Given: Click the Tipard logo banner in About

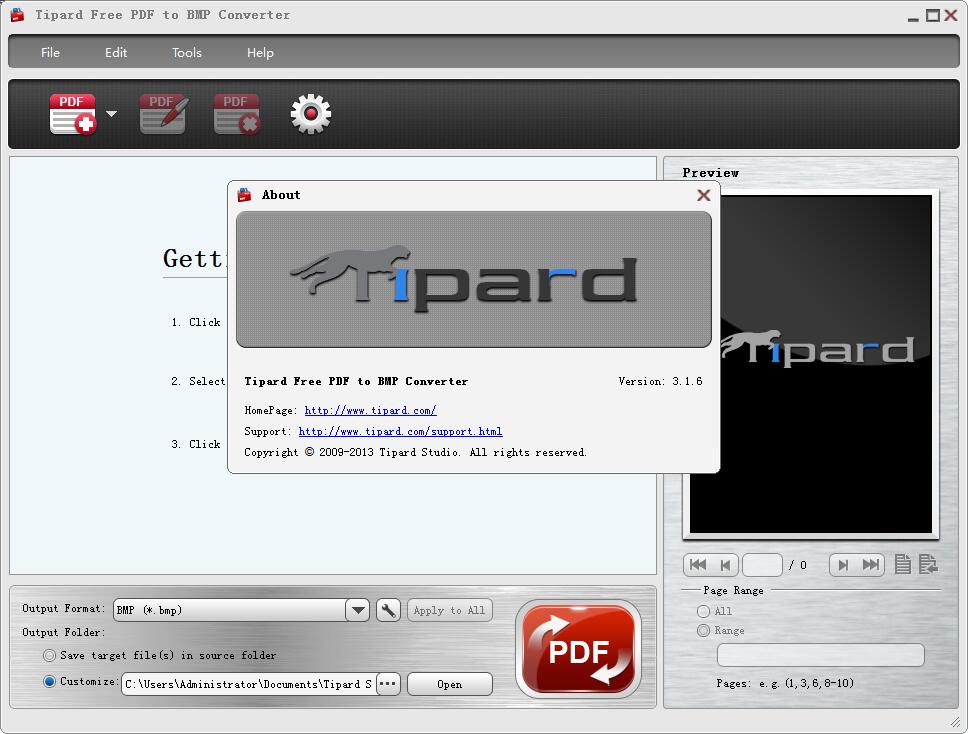Looking at the screenshot, I should 474,279.
